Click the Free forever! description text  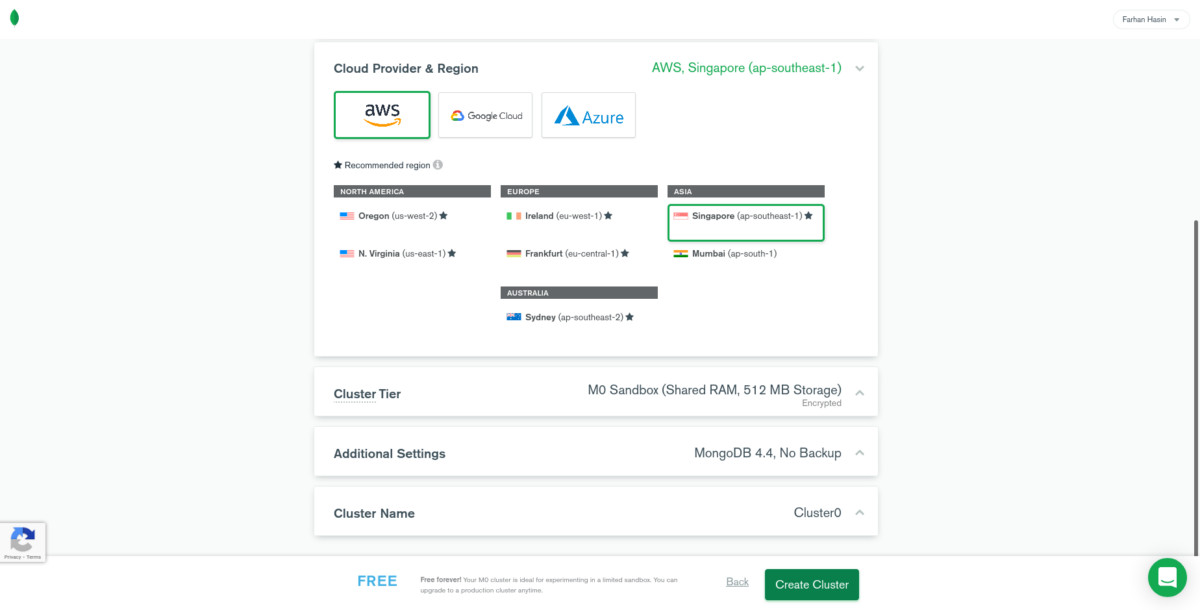(x=549, y=585)
